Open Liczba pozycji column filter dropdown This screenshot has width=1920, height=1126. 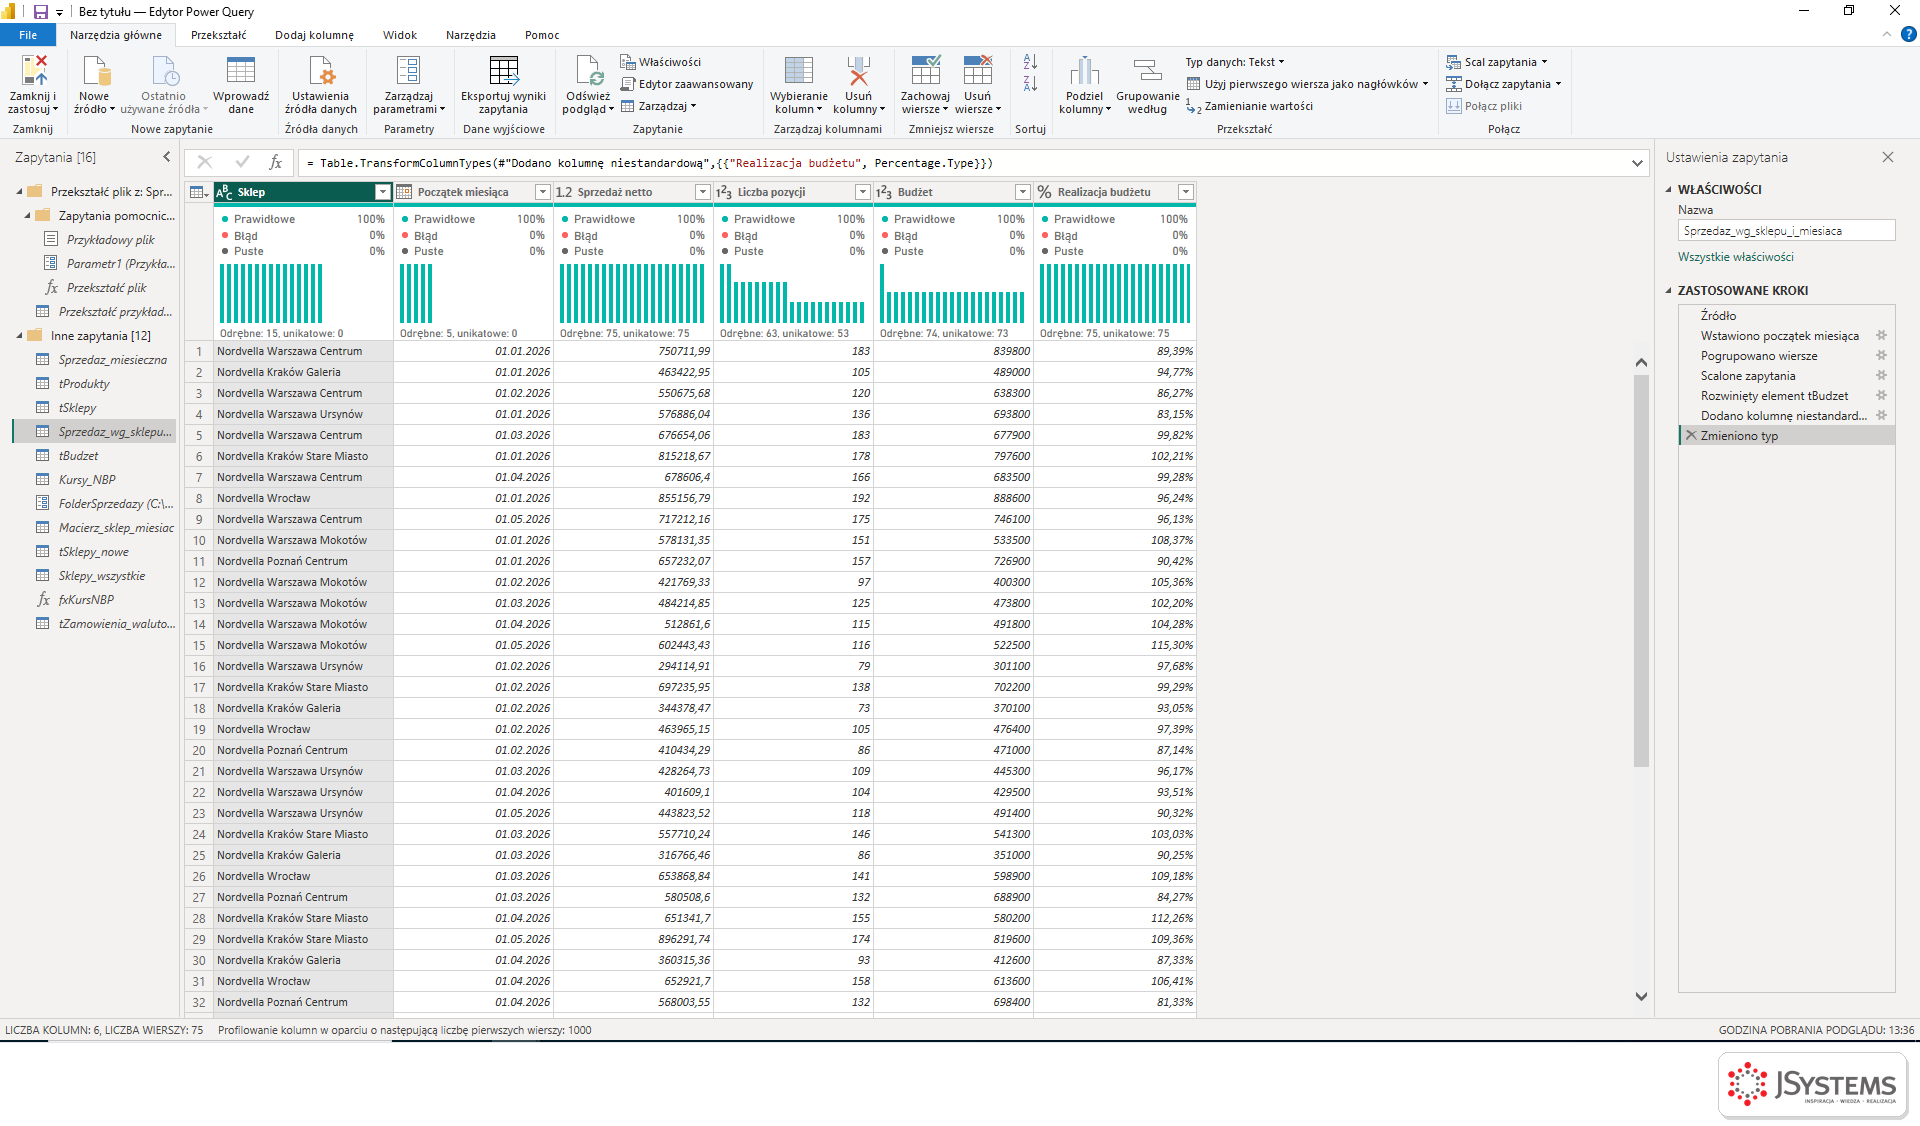click(863, 192)
